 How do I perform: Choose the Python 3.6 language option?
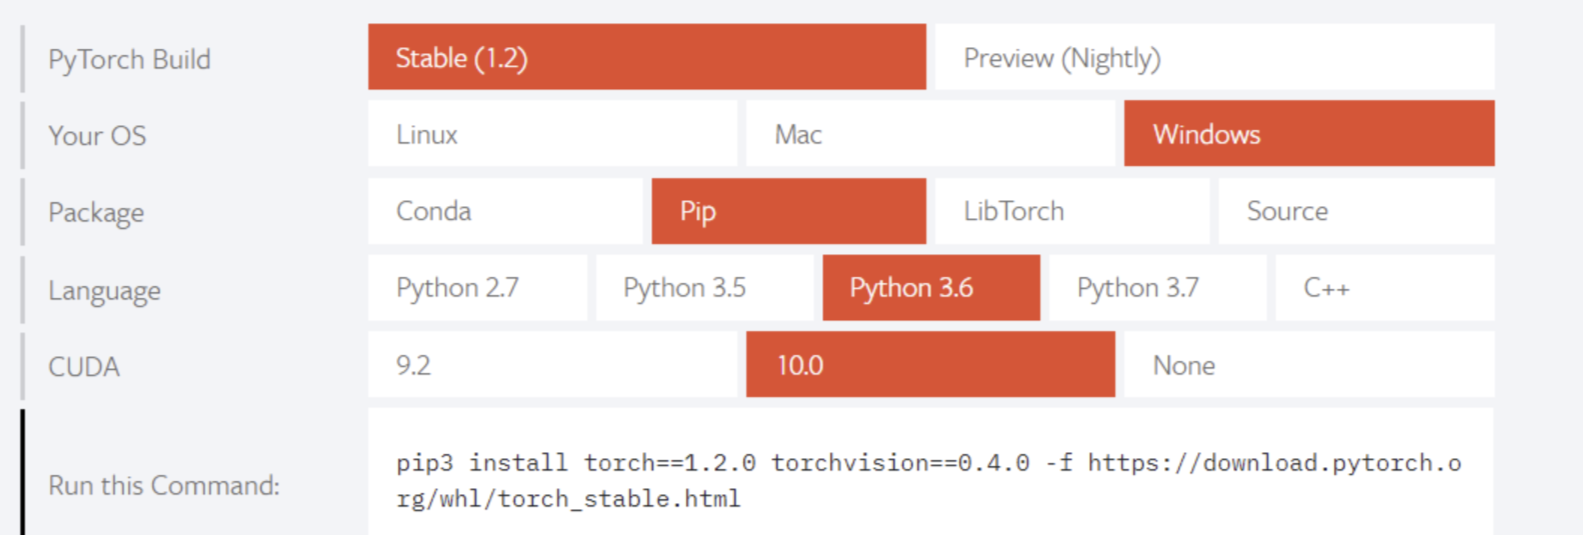point(931,288)
